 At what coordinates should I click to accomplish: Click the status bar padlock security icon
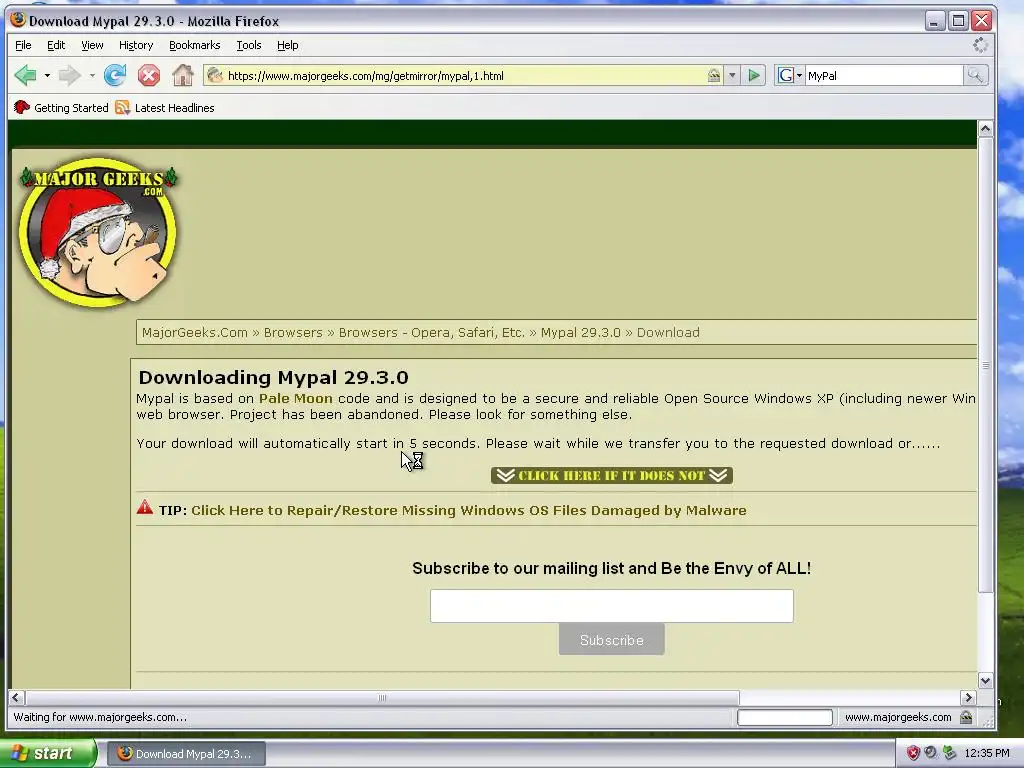966,718
